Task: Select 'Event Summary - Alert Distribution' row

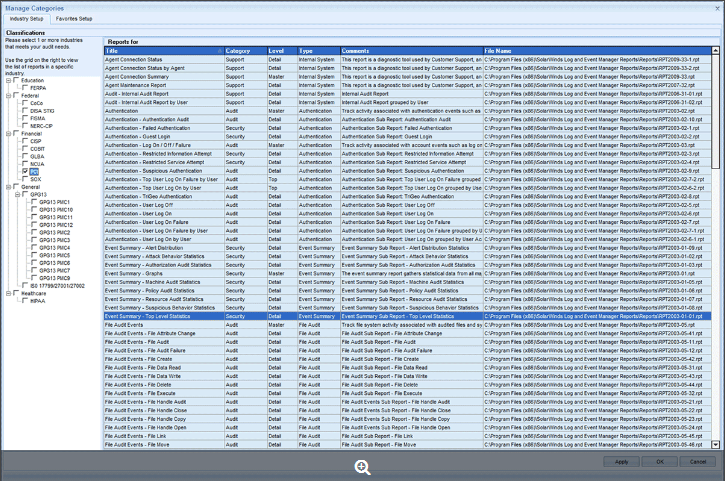Action: (407, 248)
